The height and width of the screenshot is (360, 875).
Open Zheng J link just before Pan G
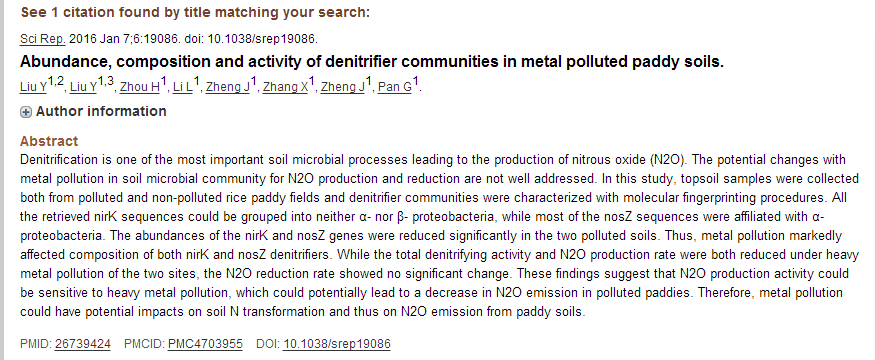click(343, 87)
